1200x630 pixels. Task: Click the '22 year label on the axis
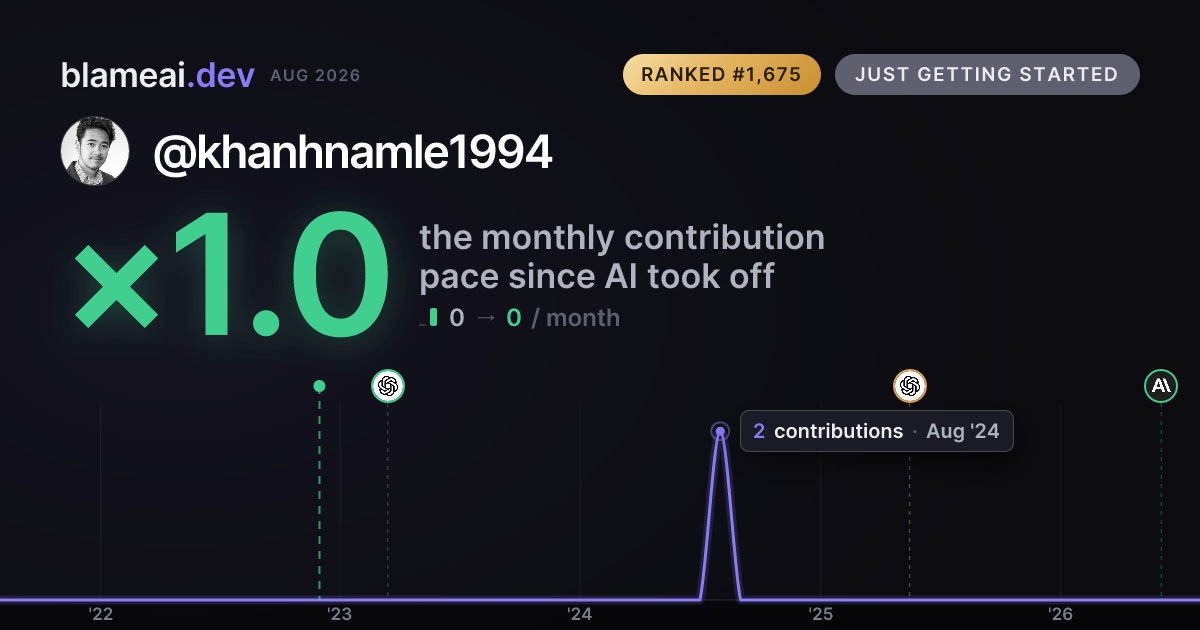(x=100, y=614)
